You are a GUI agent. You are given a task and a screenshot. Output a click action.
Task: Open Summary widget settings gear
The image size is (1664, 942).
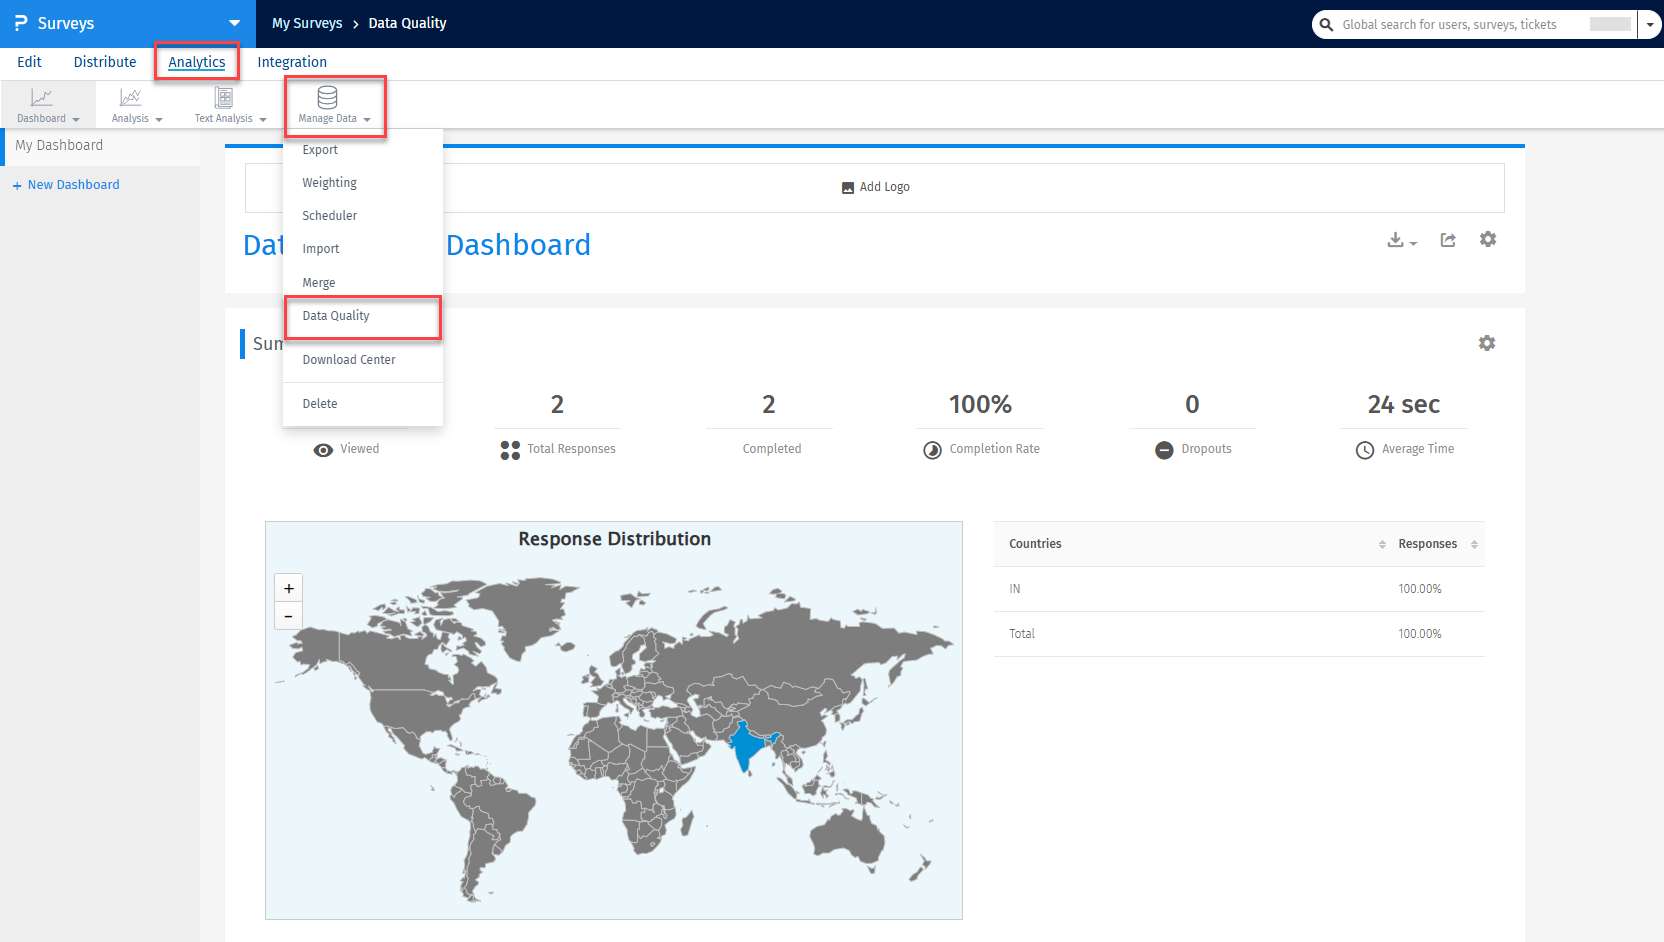click(1487, 343)
